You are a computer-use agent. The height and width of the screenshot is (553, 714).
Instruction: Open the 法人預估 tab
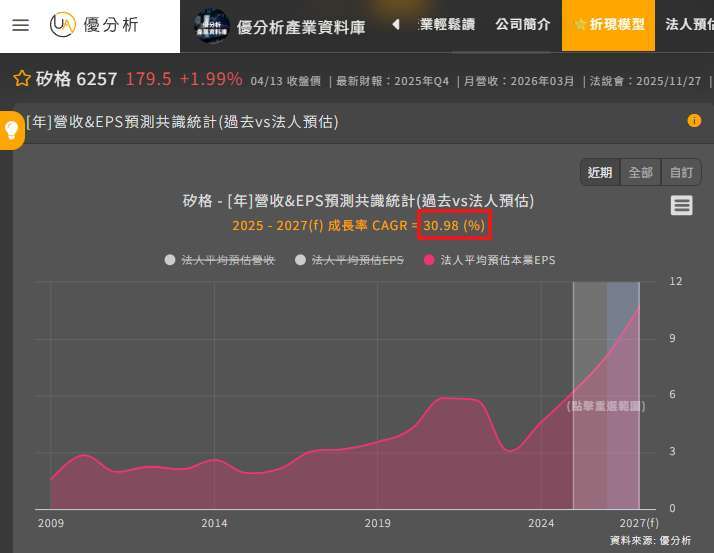point(689,25)
